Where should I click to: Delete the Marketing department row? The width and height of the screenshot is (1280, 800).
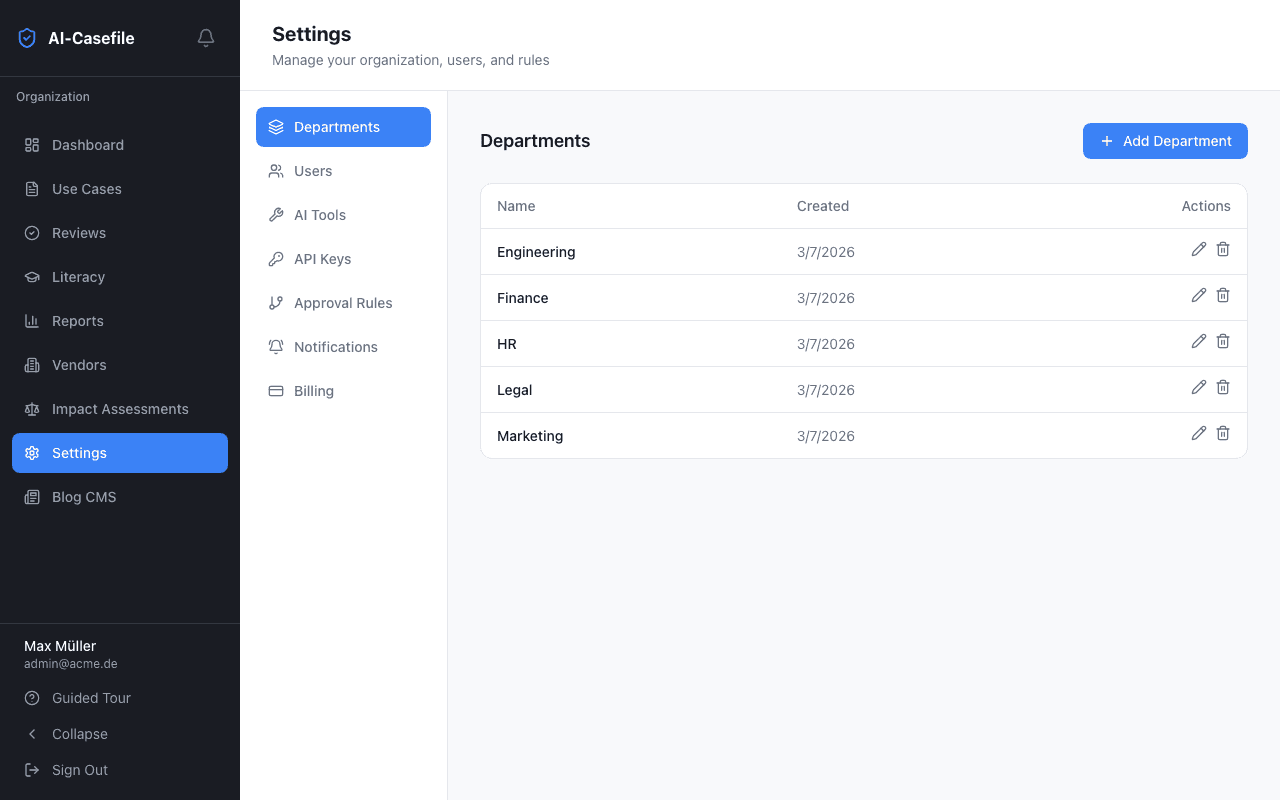pyautogui.click(x=1222, y=433)
